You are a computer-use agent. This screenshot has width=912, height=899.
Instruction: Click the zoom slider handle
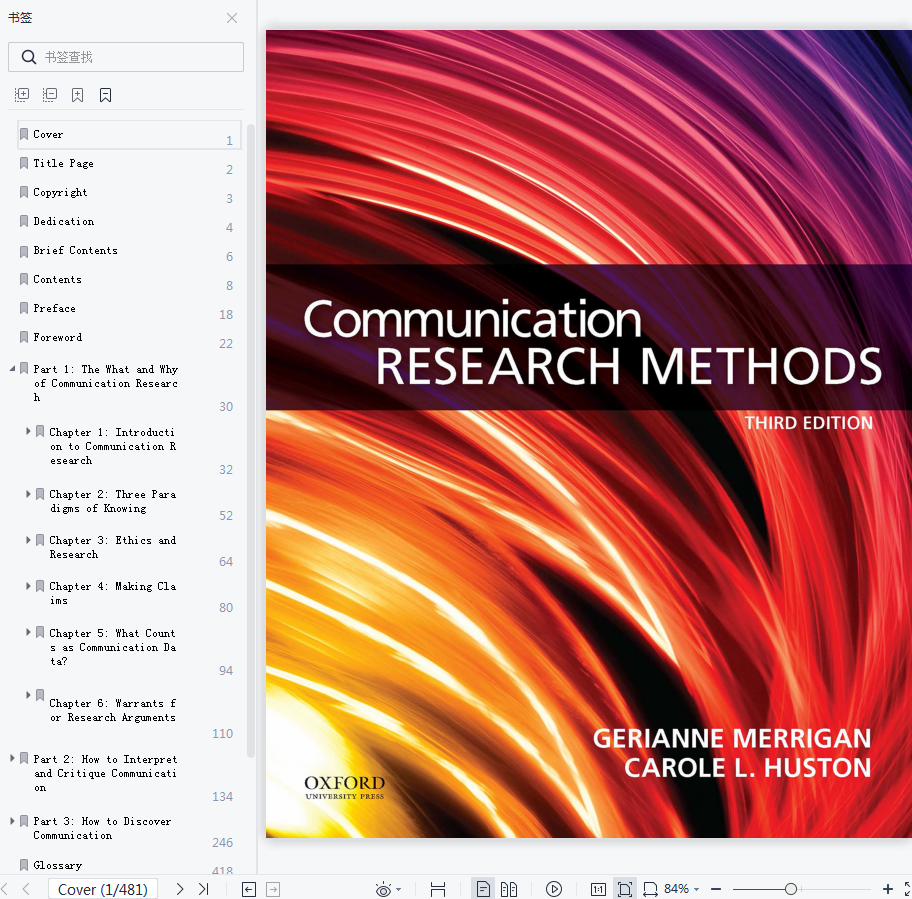[790, 889]
